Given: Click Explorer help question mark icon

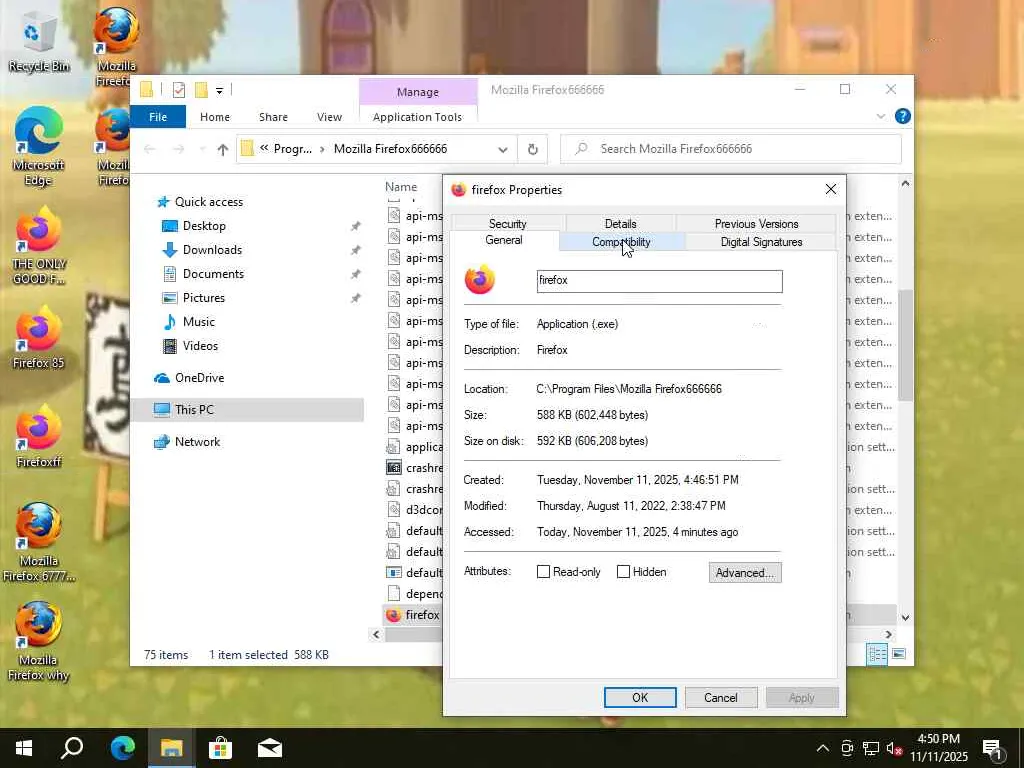Looking at the screenshot, I should click(903, 116).
